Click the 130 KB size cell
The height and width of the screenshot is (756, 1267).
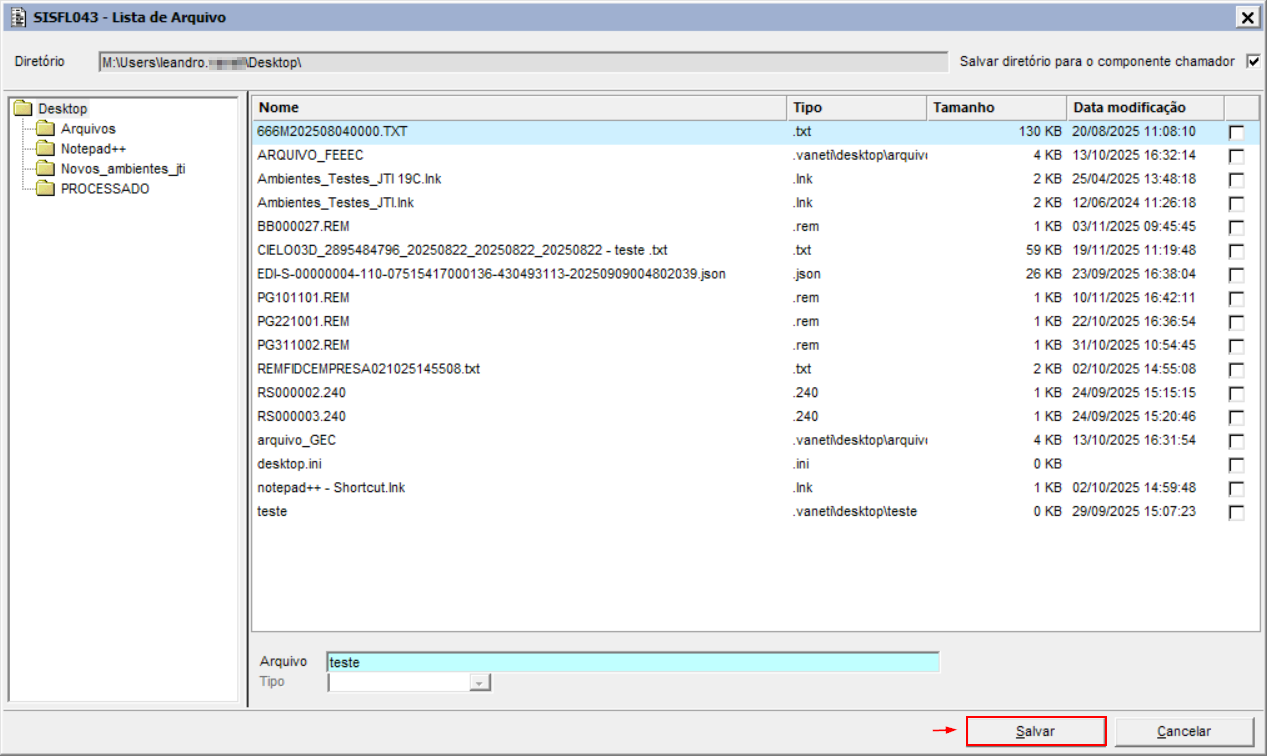point(1040,131)
